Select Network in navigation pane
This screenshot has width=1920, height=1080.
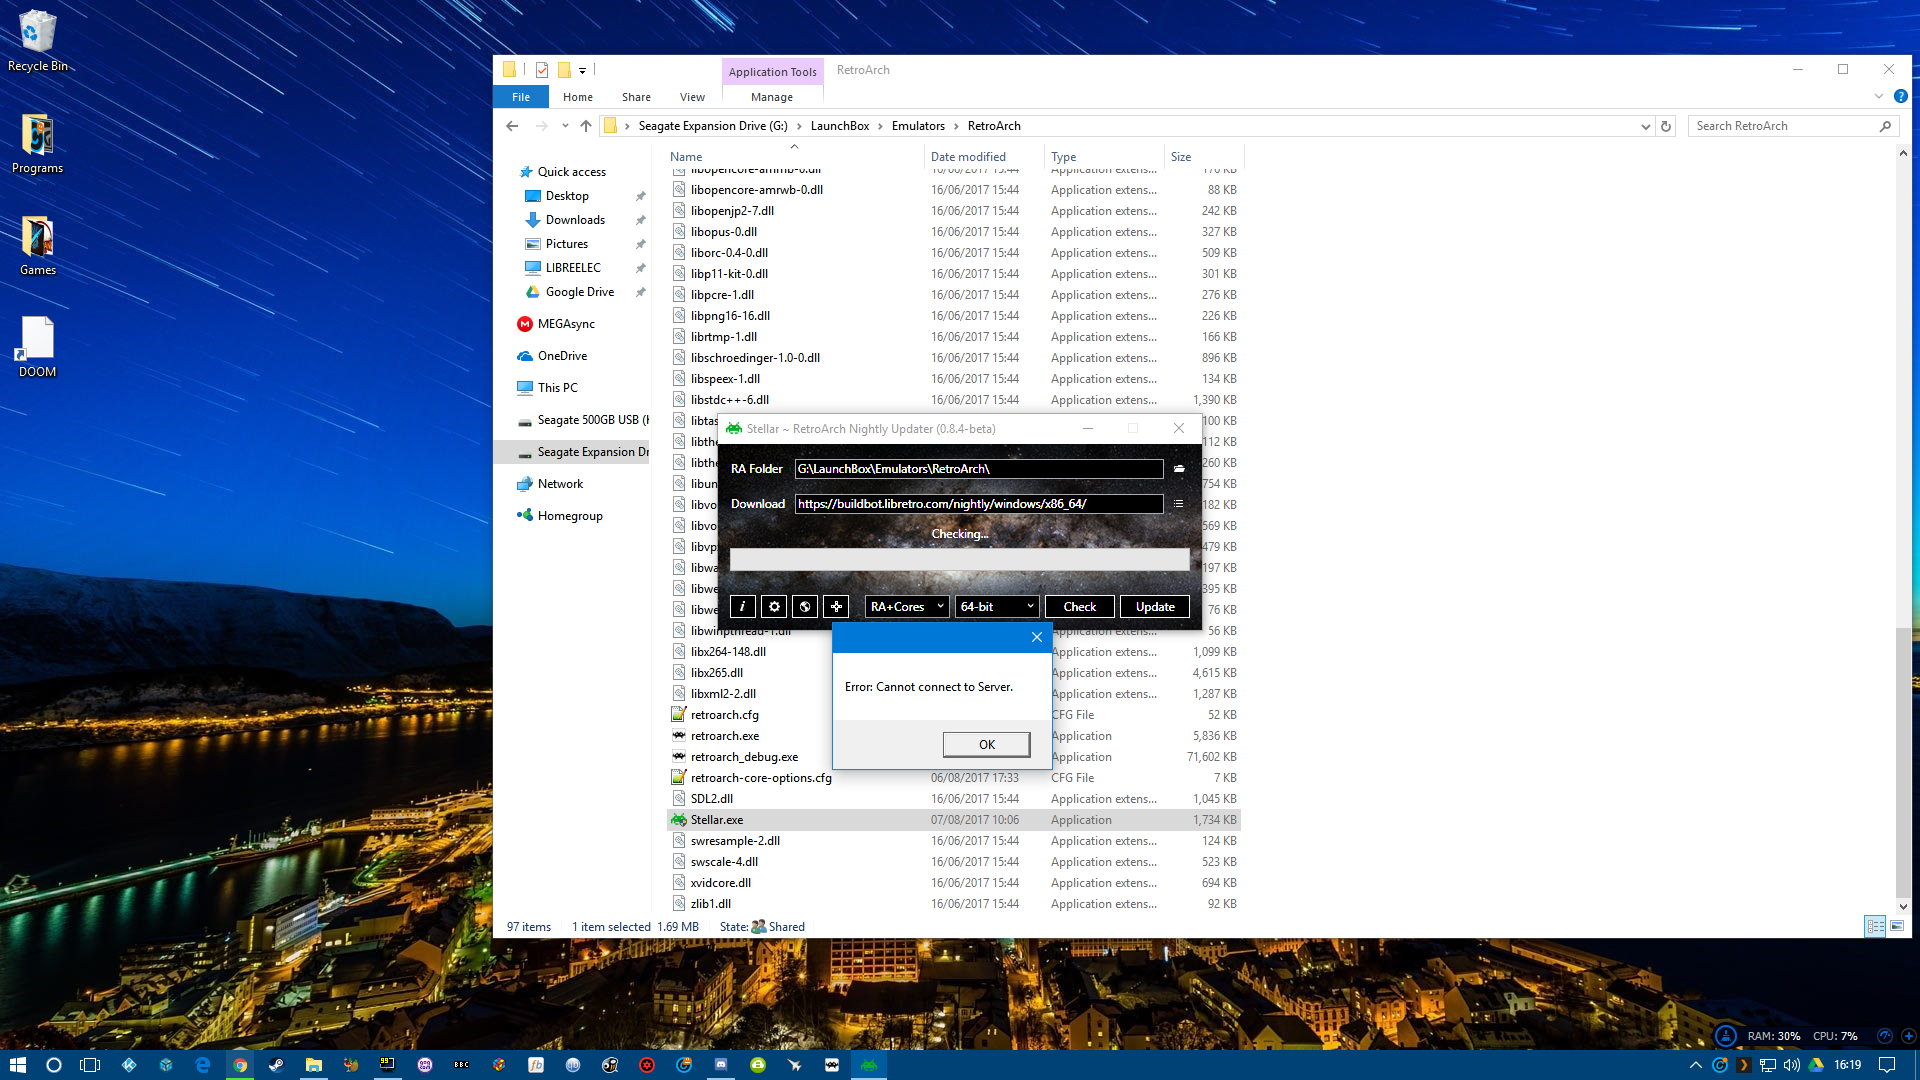point(560,484)
